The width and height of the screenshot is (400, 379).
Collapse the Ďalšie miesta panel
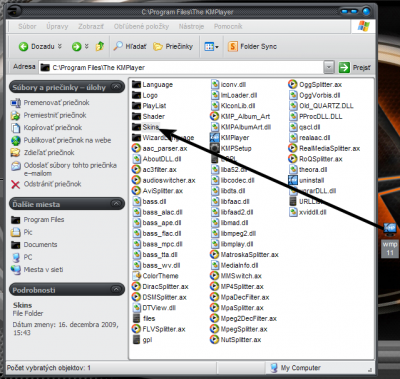[x=116, y=204]
